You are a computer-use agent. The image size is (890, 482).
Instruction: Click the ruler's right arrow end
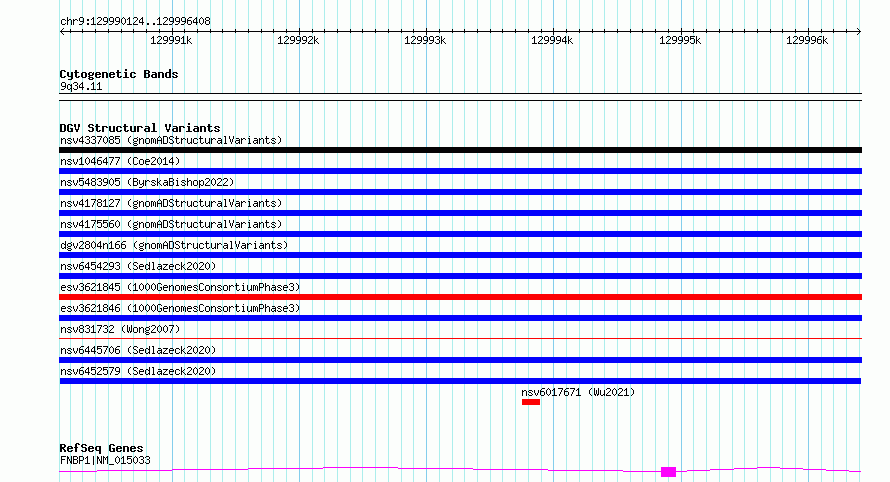859,31
